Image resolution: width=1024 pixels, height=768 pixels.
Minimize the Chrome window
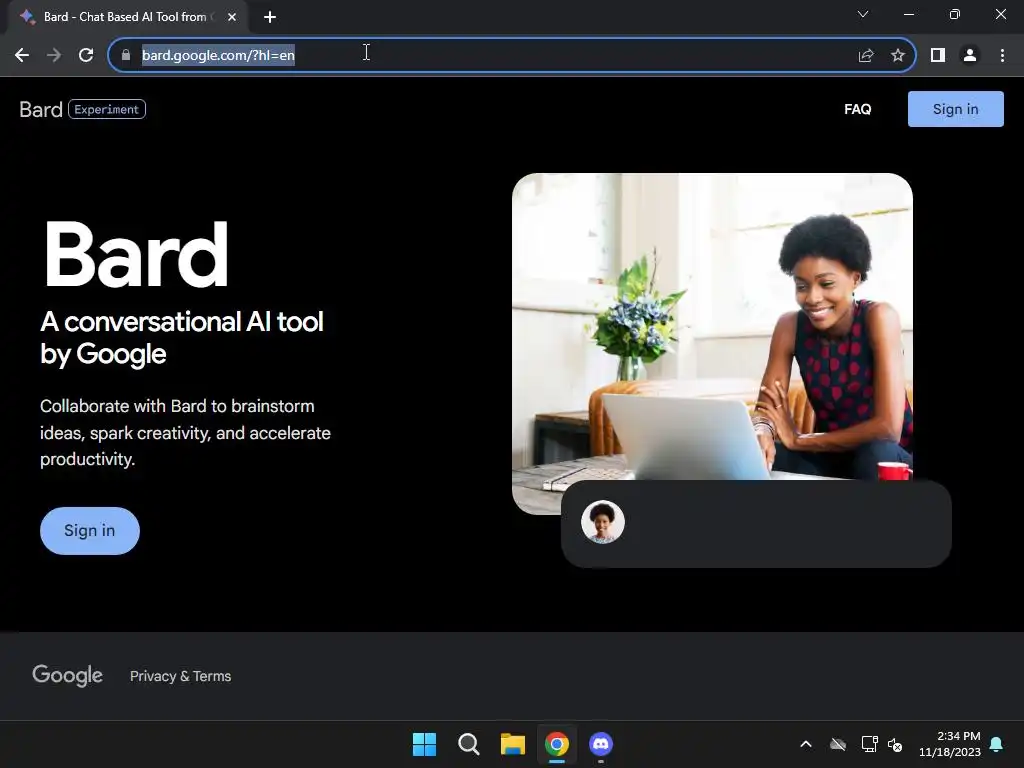point(908,14)
